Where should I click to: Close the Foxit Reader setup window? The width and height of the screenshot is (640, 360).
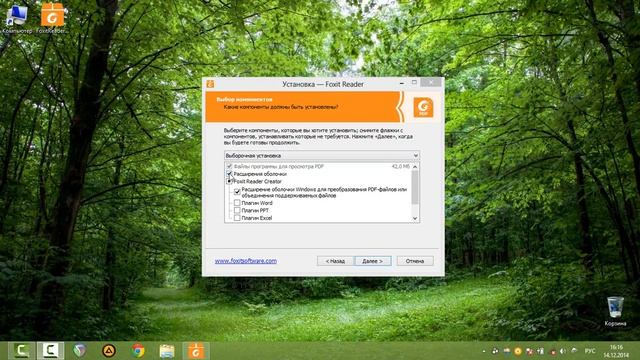tap(431, 83)
